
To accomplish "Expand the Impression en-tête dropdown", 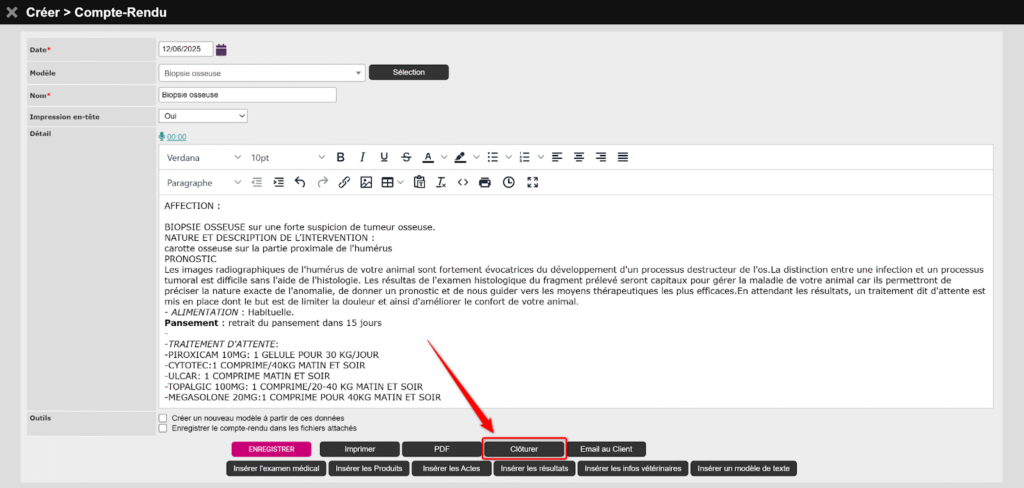I will (x=203, y=116).
